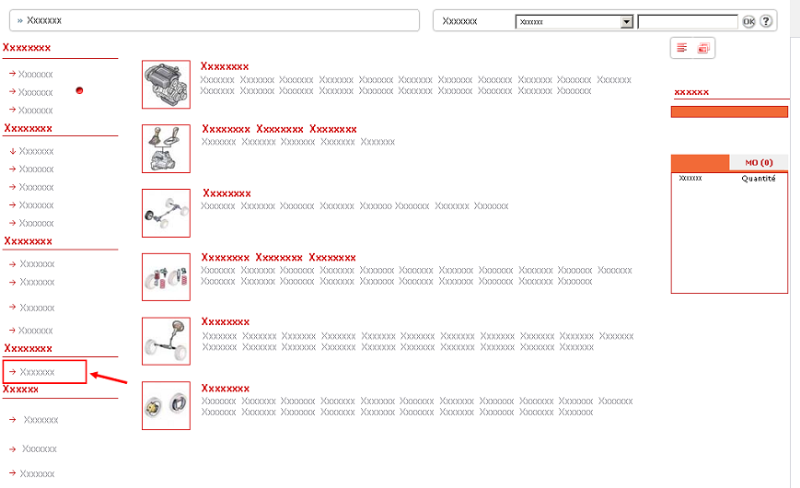Click the heading beside the steering thumbnail
800x488 pixels.
pos(225,322)
